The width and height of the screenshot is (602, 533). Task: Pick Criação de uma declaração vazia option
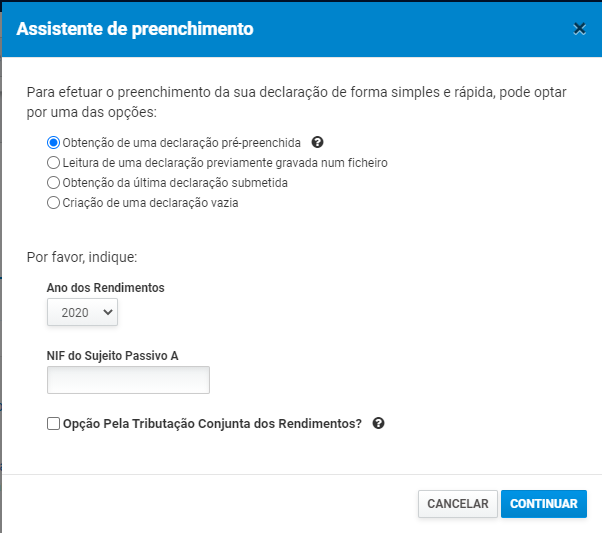53,202
